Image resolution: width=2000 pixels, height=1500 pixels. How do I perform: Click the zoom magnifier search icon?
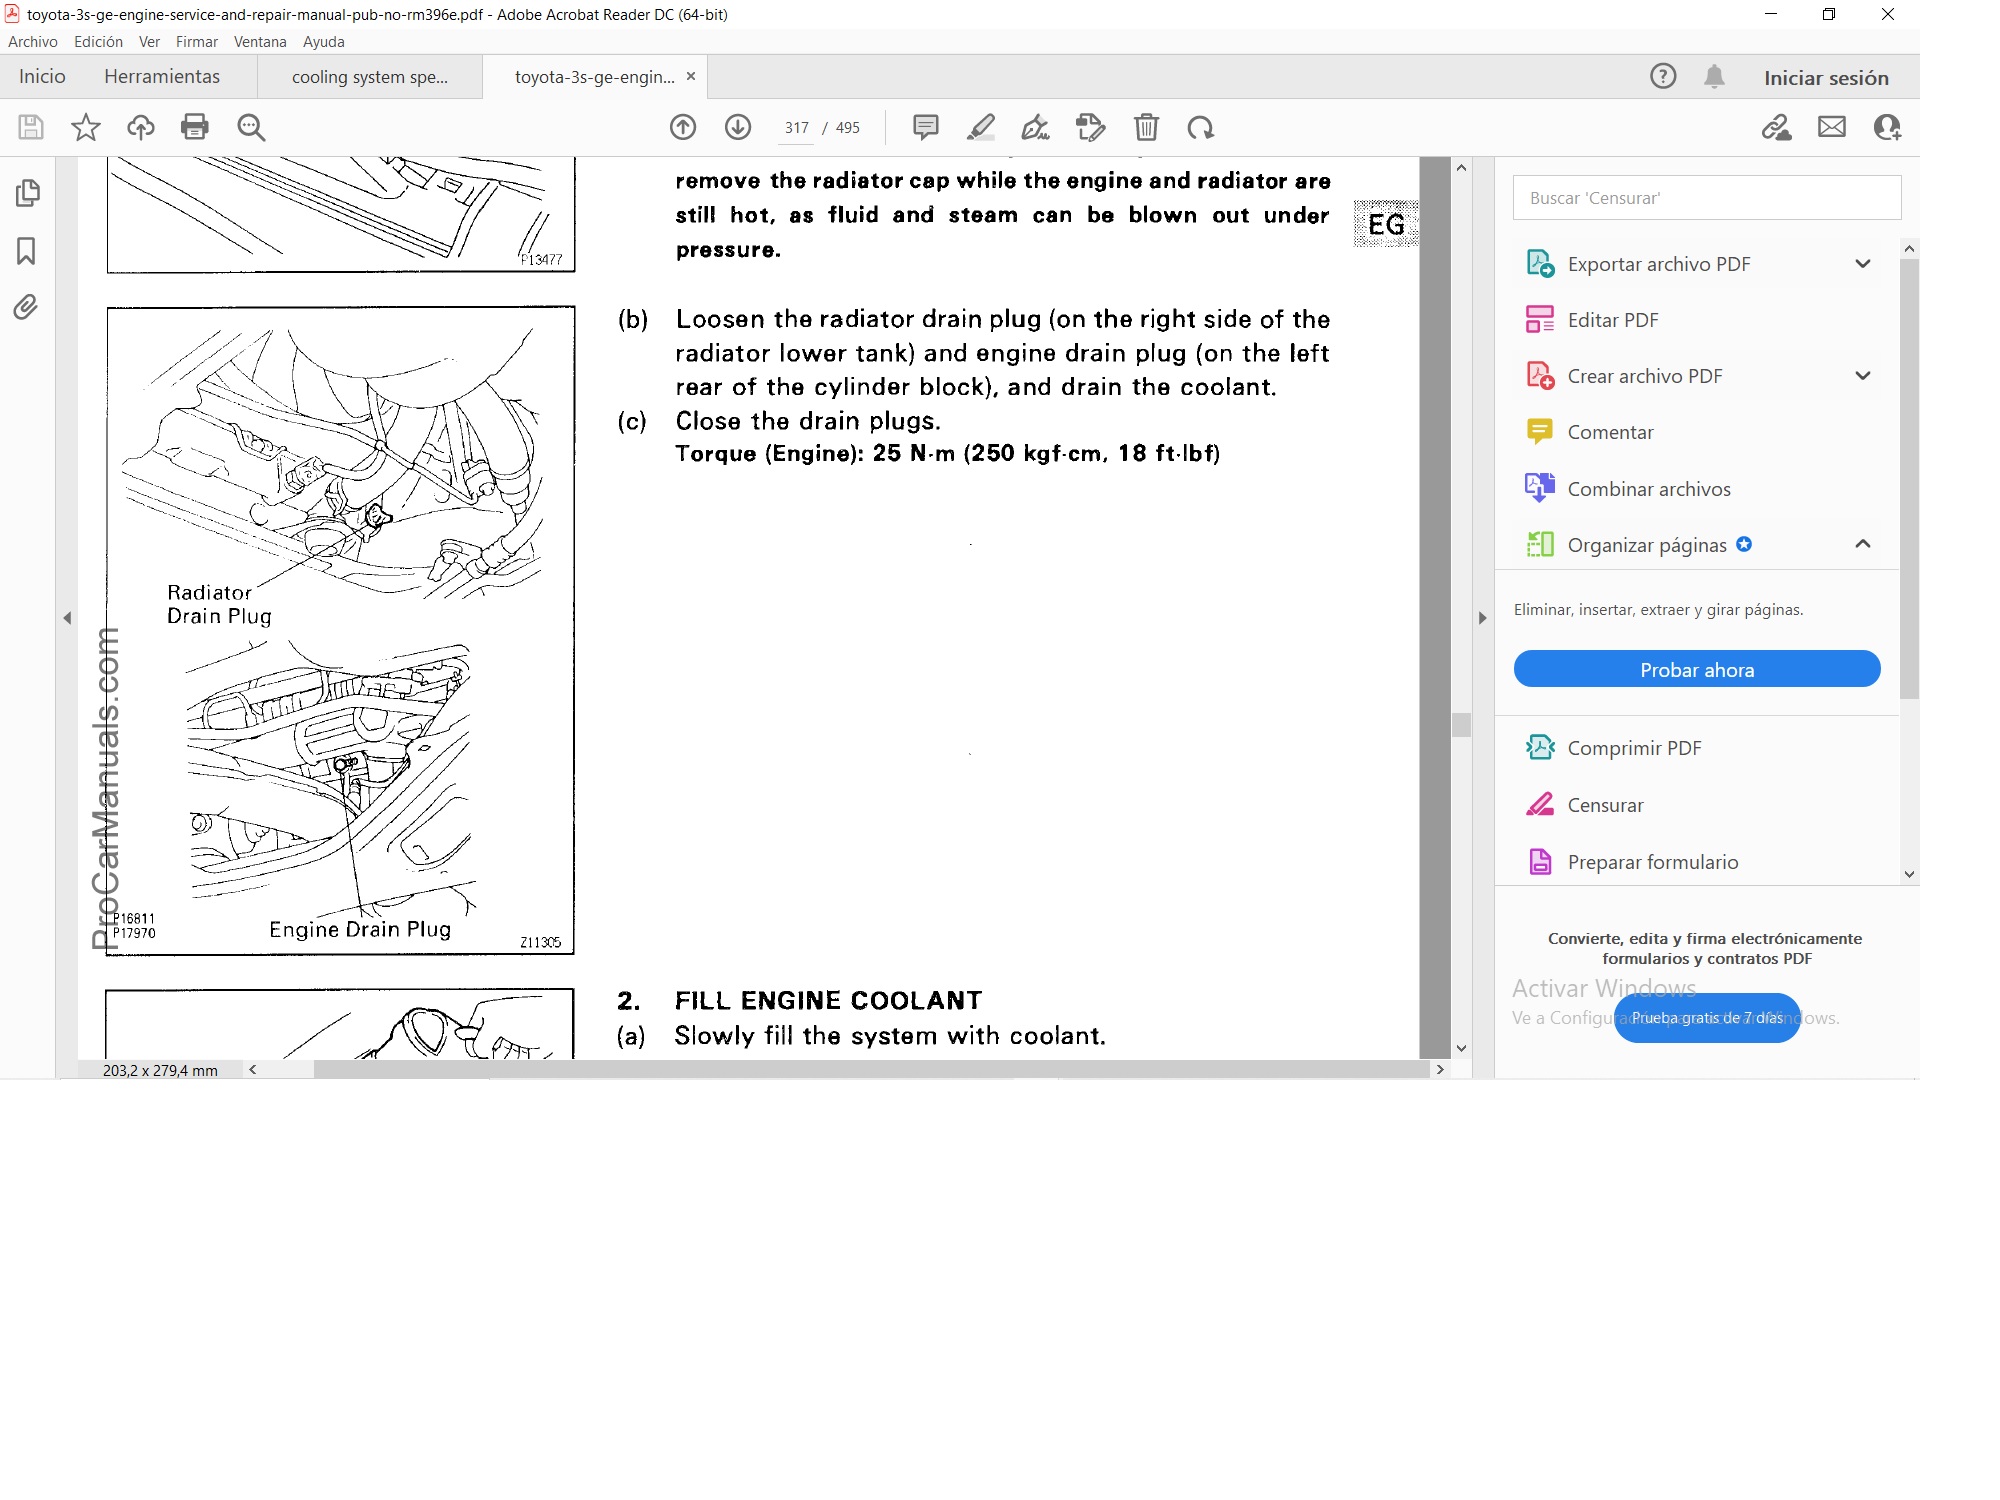click(251, 127)
